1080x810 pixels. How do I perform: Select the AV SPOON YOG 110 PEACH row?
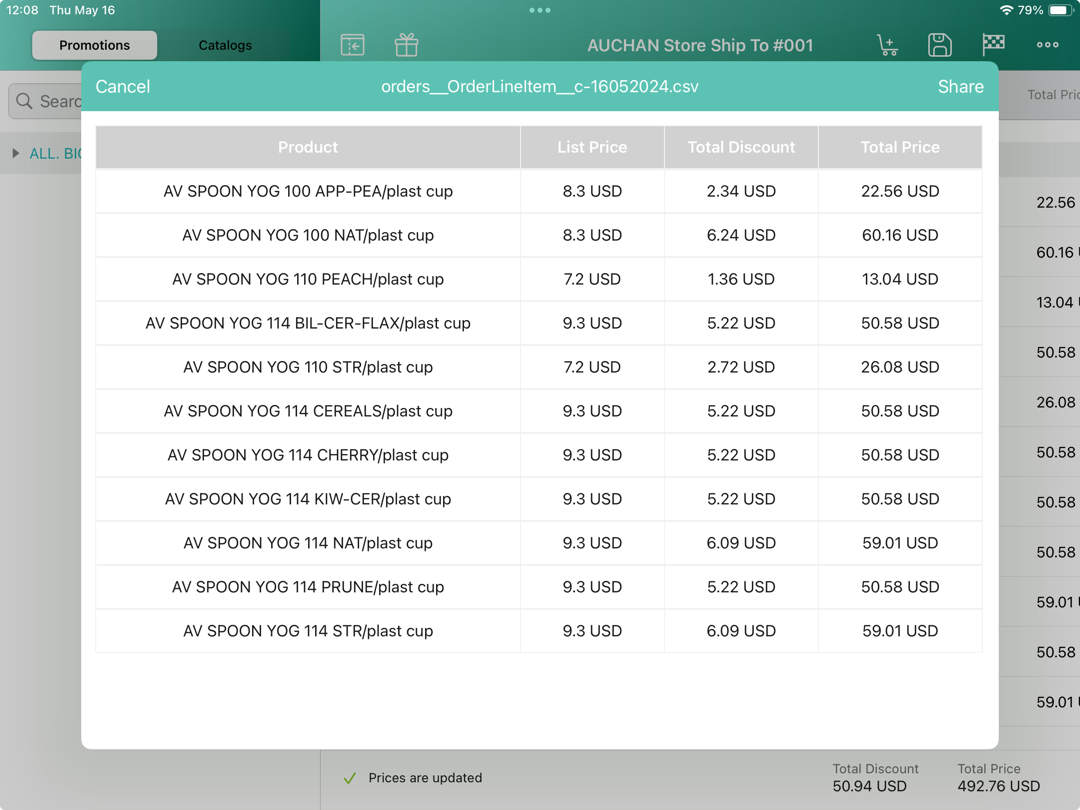308,279
